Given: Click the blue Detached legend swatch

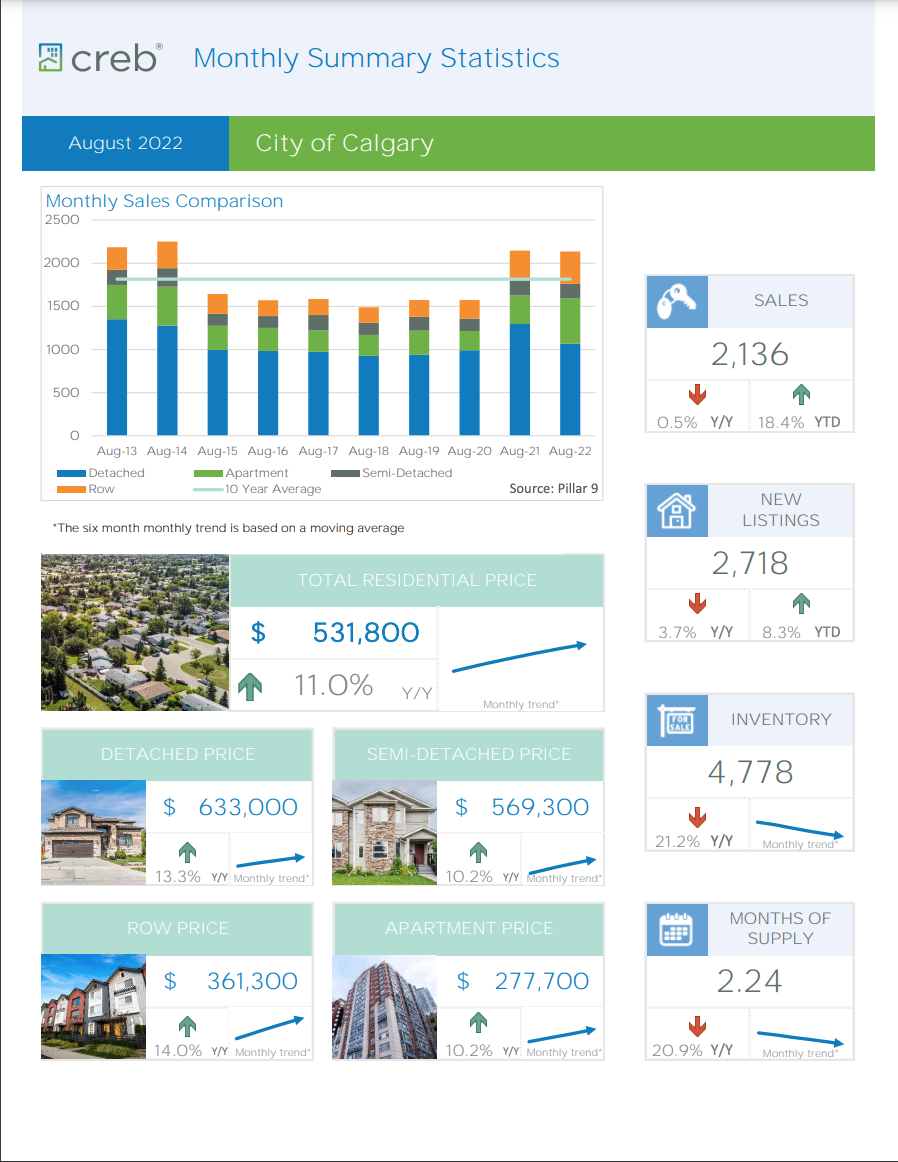Looking at the screenshot, I should click(70, 473).
